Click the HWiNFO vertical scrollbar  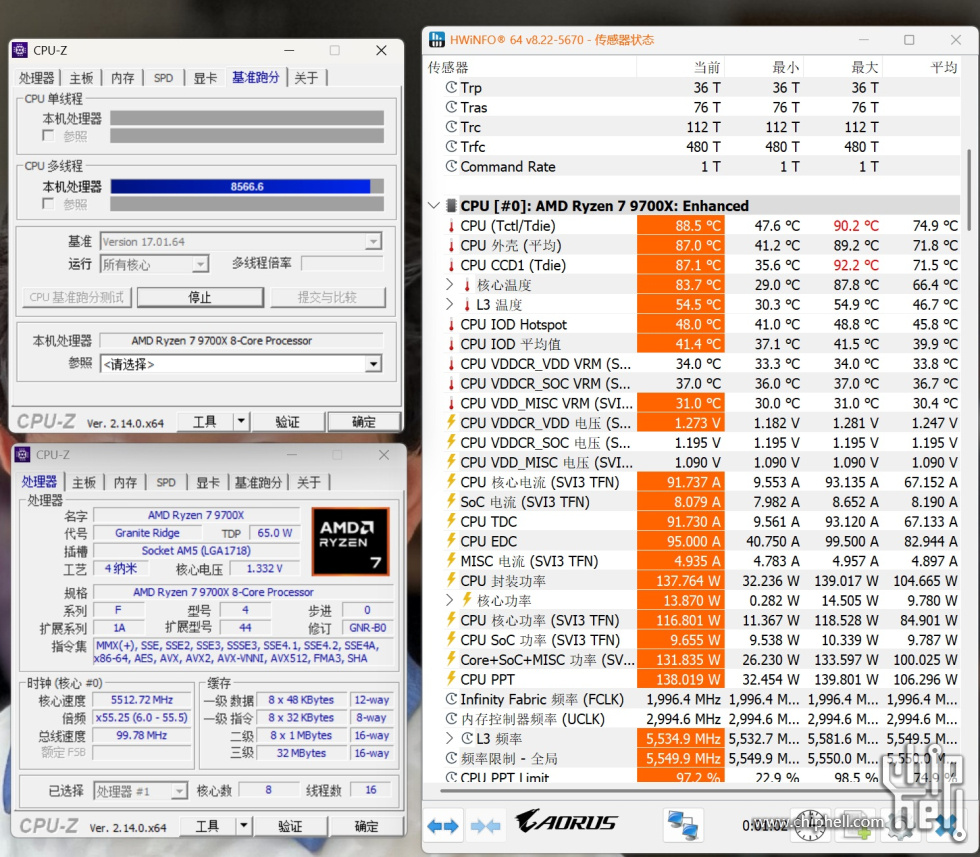point(970,190)
